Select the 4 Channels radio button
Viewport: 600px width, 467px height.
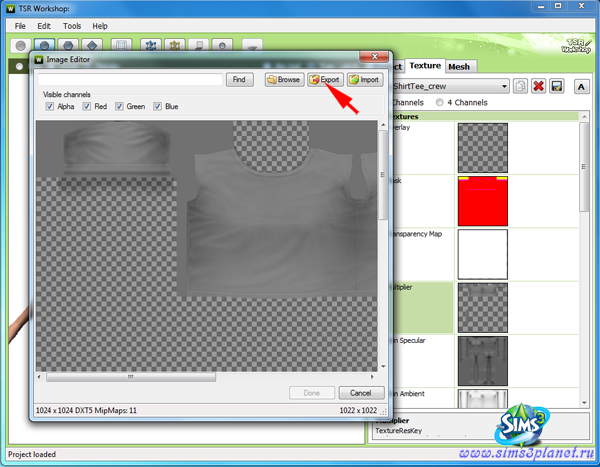pos(440,102)
